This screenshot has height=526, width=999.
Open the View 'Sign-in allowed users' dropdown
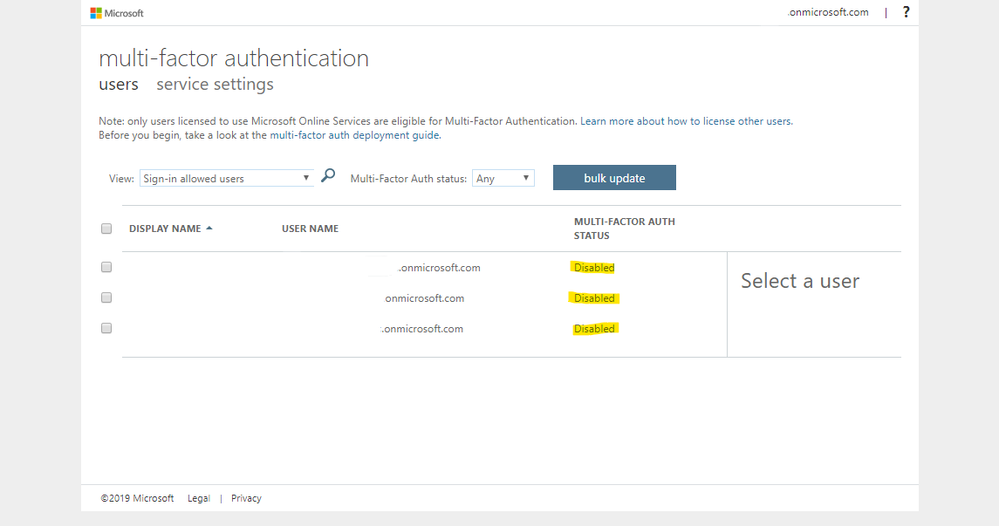(x=227, y=178)
